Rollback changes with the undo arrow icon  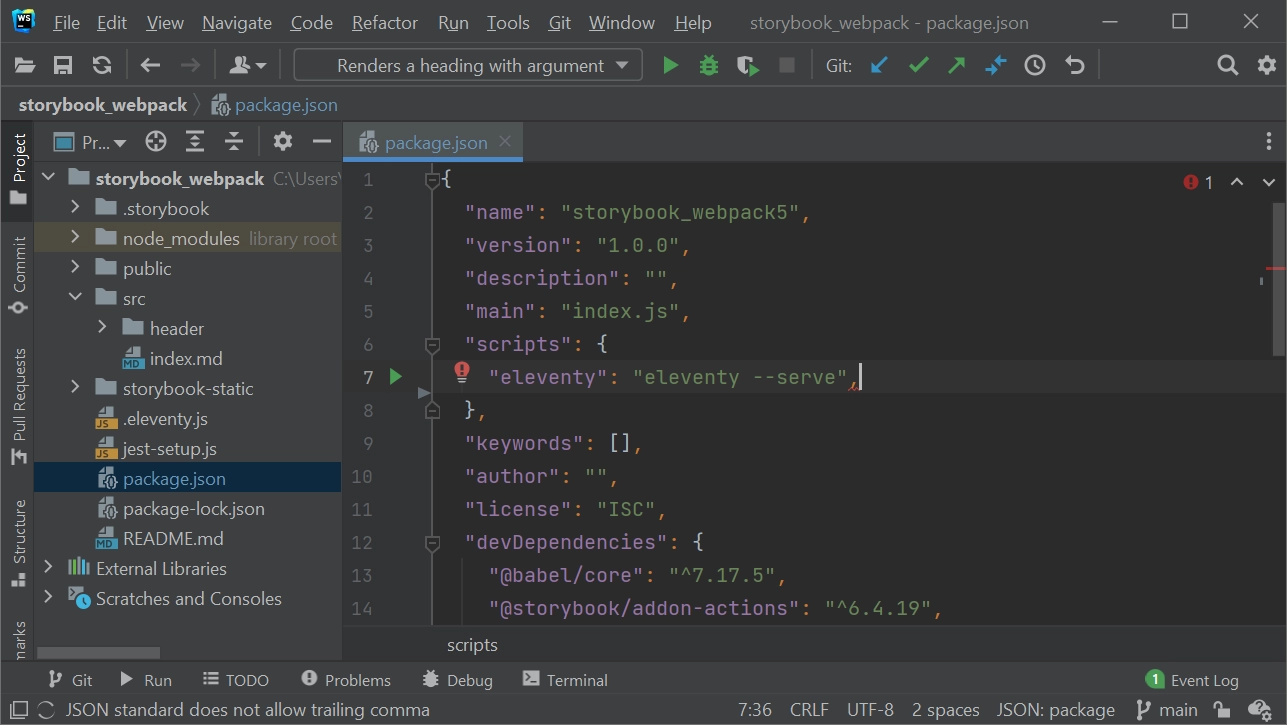click(x=1074, y=66)
